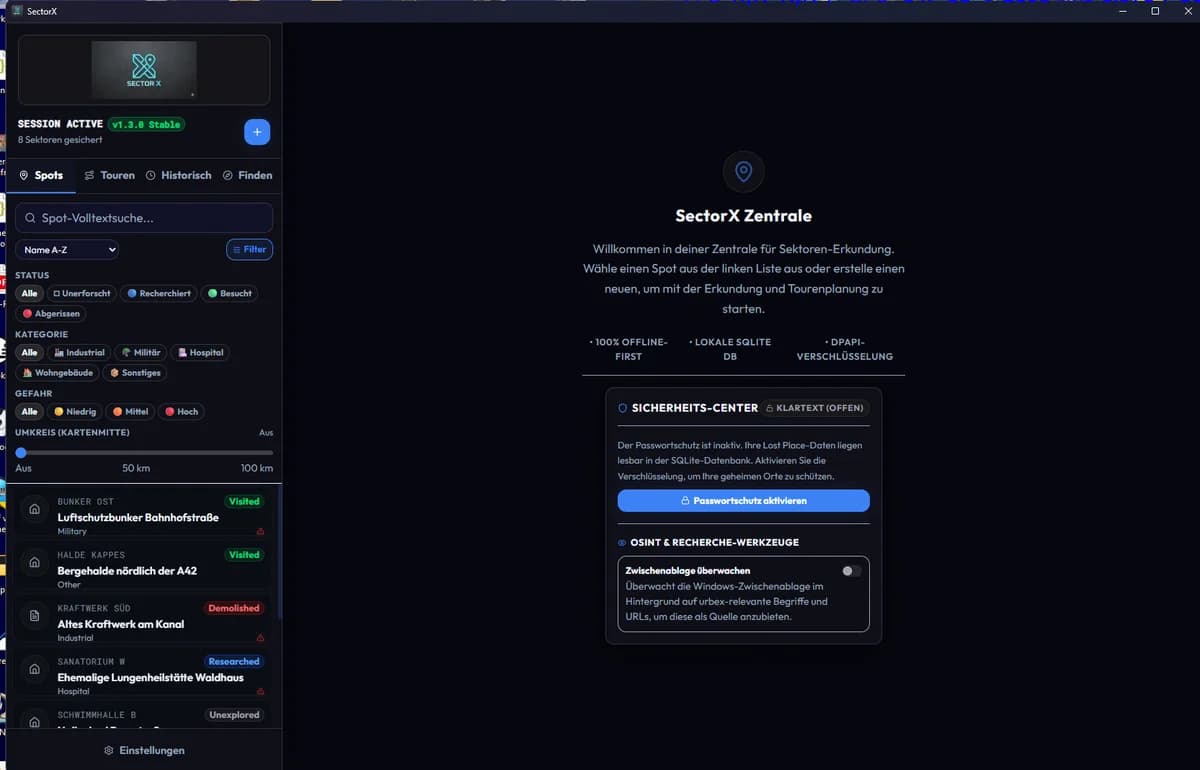
Task: Open the Historisch tab
Action: coord(179,175)
